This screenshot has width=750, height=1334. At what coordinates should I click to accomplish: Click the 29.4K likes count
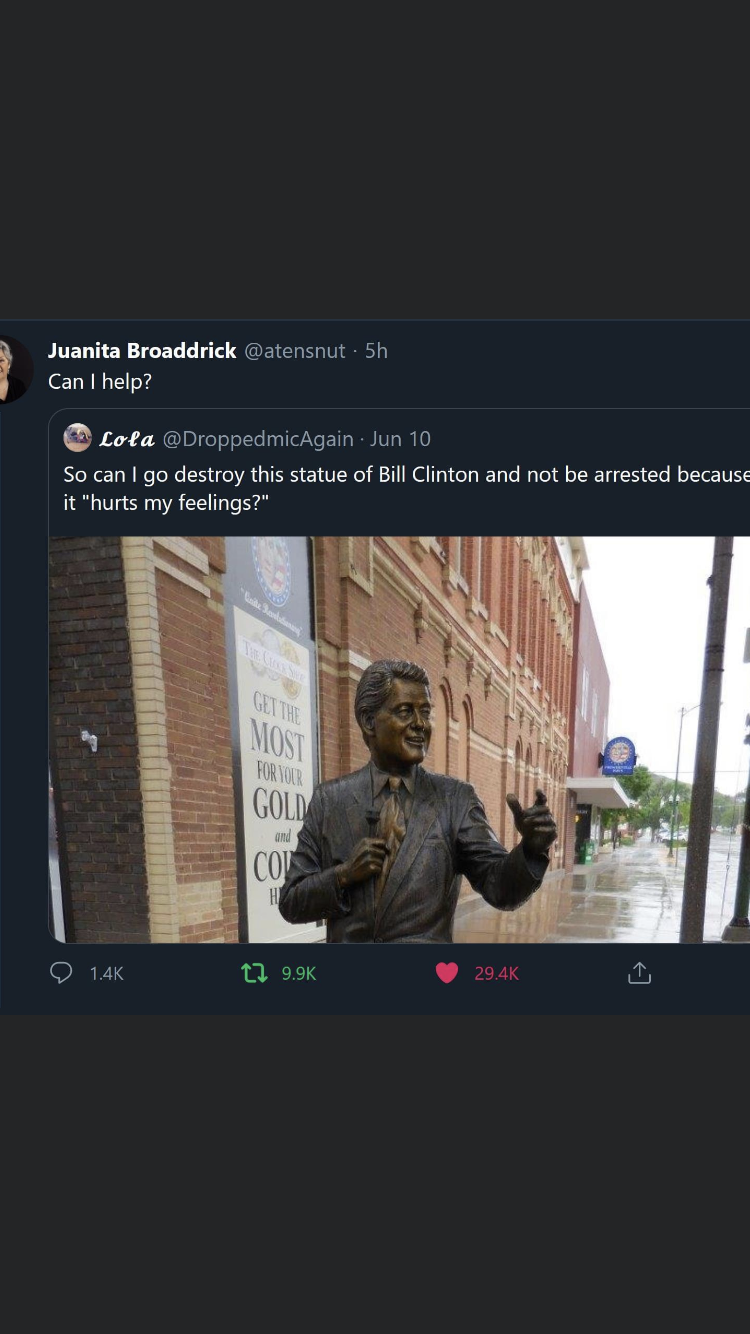[x=496, y=973]
